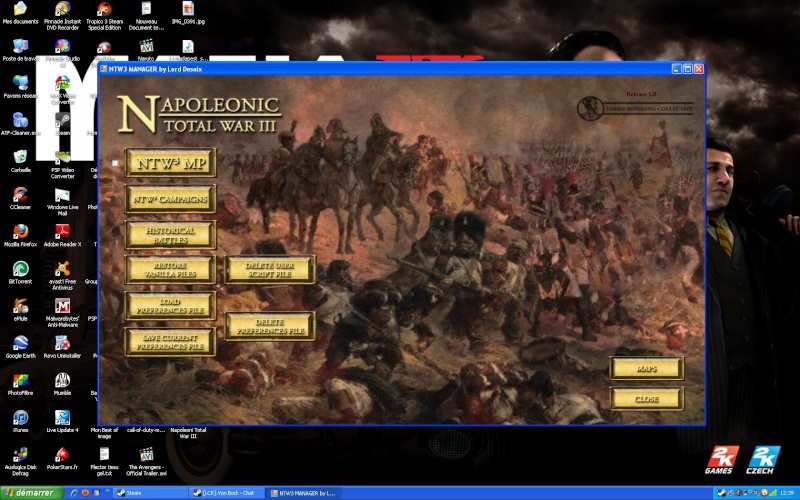Screen dimensions: 800x500
Task: Minimize the NTW3 MANAGER window
Action: 677,69
